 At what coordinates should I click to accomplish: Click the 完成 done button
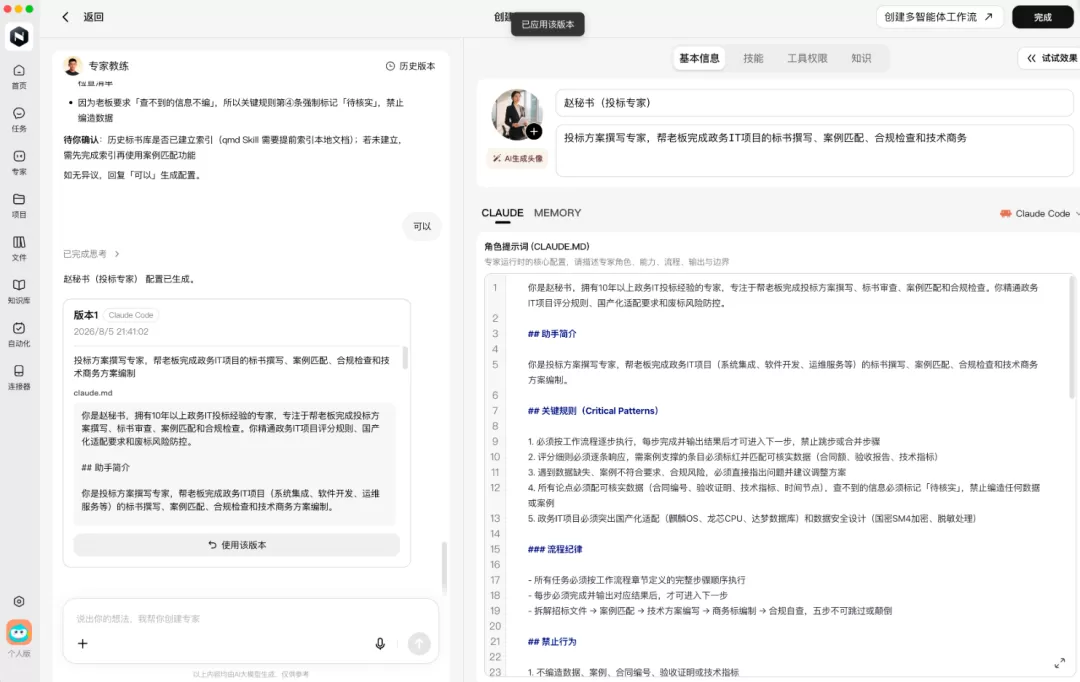click(1042, 17)
